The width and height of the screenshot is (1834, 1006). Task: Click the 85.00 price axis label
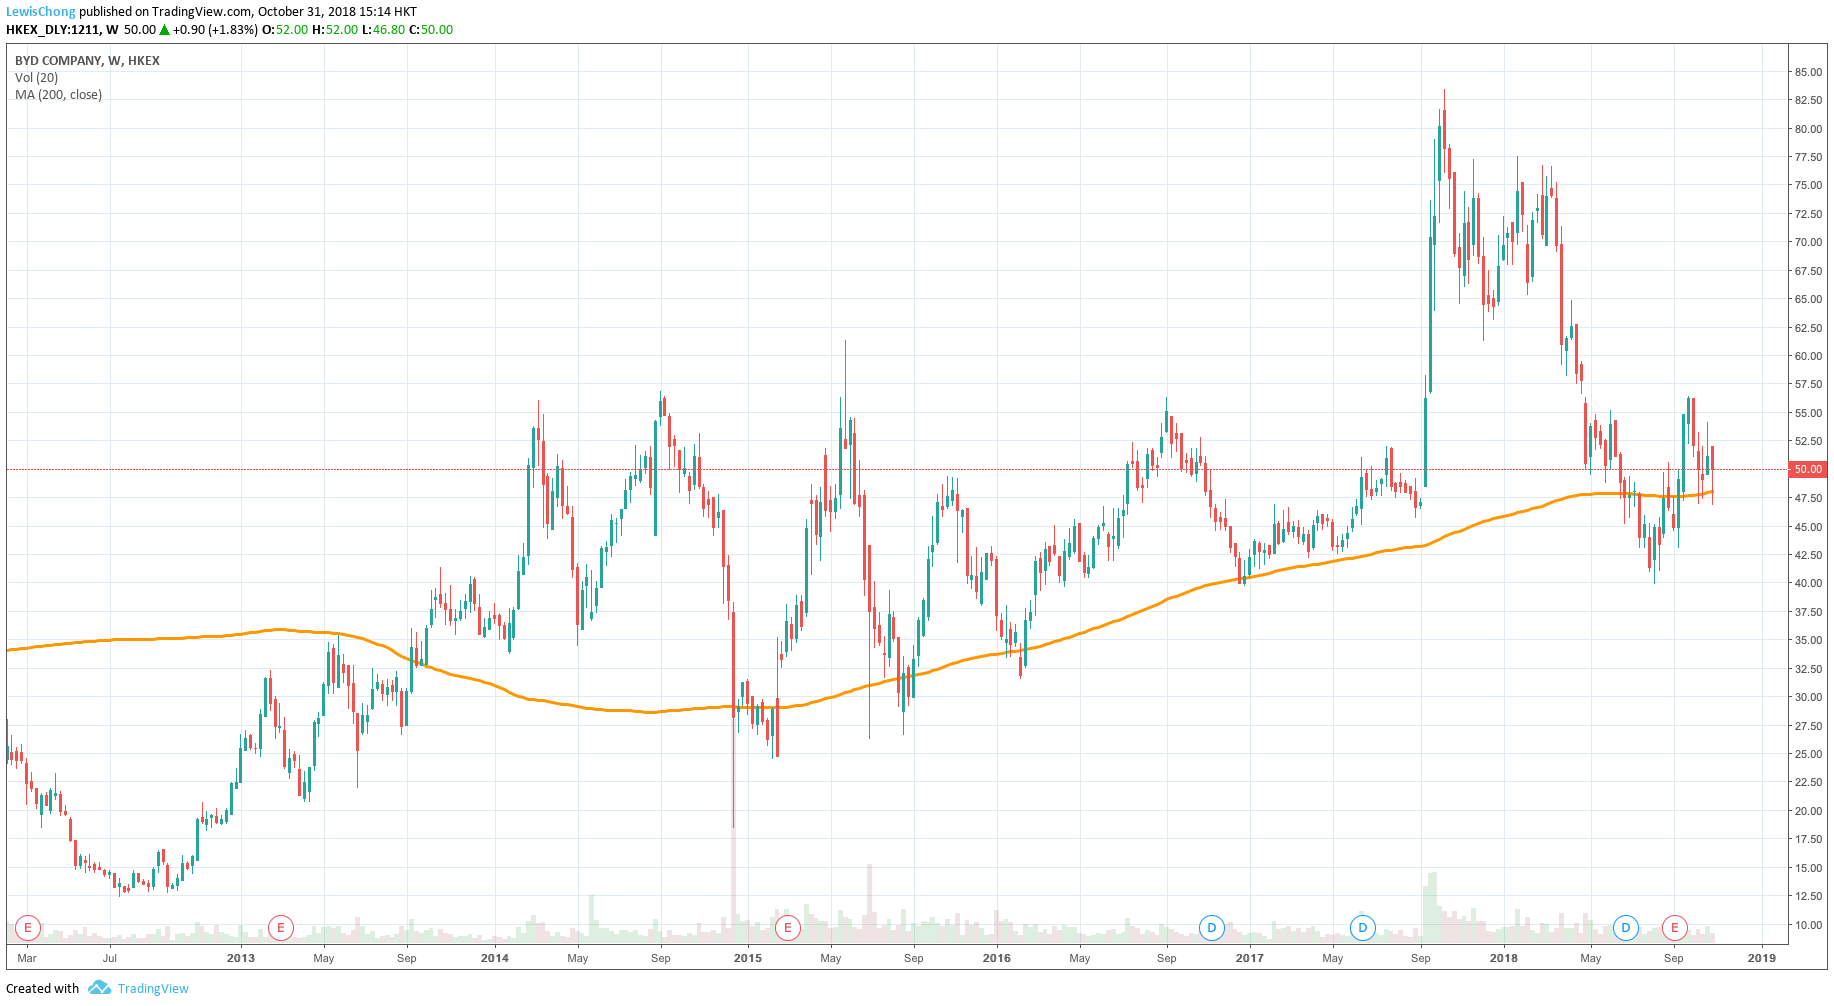[1808, 72]
